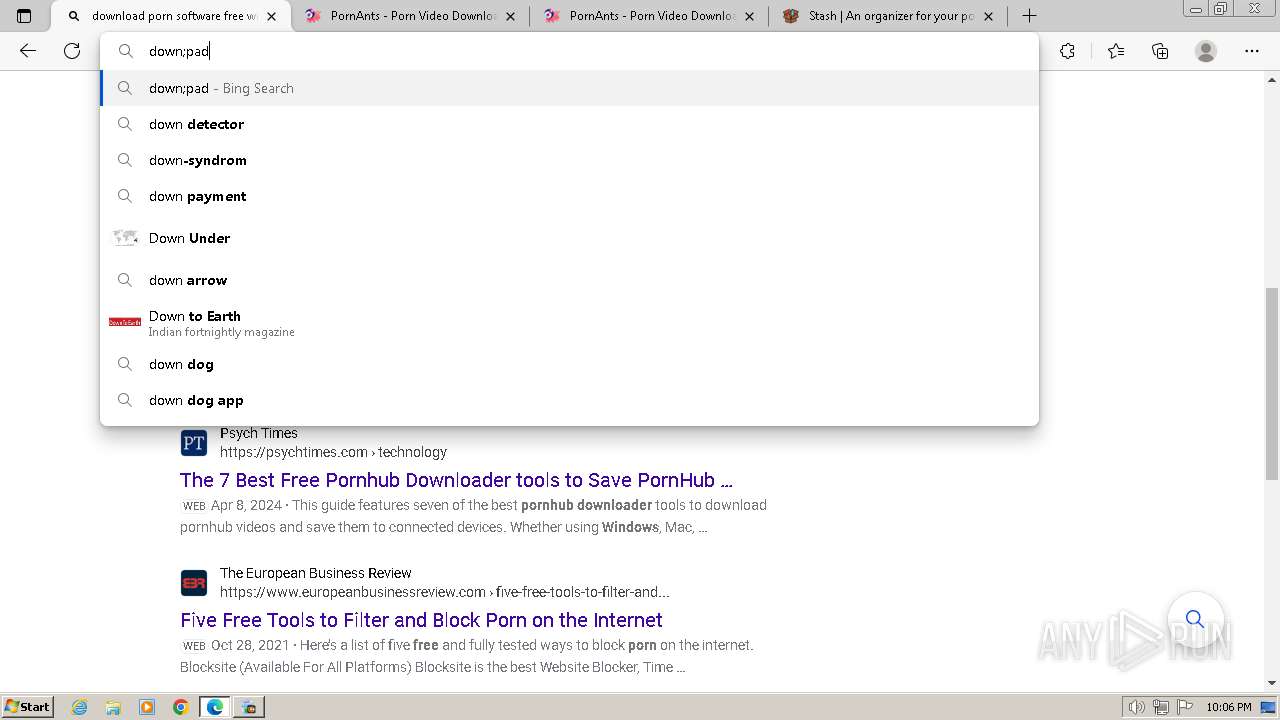The height and width of the screenshot is (720, 1280).
Task: Click The European Business Review site name
Action: coord(316,573)
